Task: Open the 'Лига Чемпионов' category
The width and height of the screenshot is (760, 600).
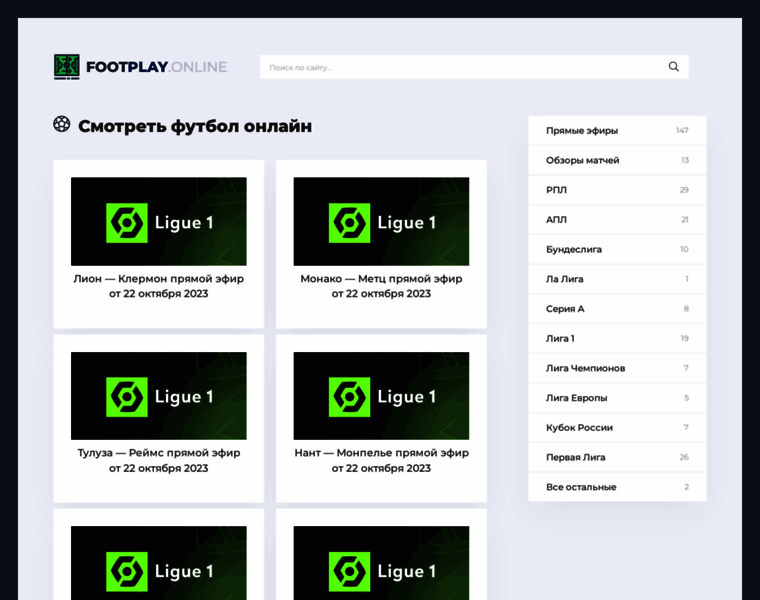Action: click(617, 368)
